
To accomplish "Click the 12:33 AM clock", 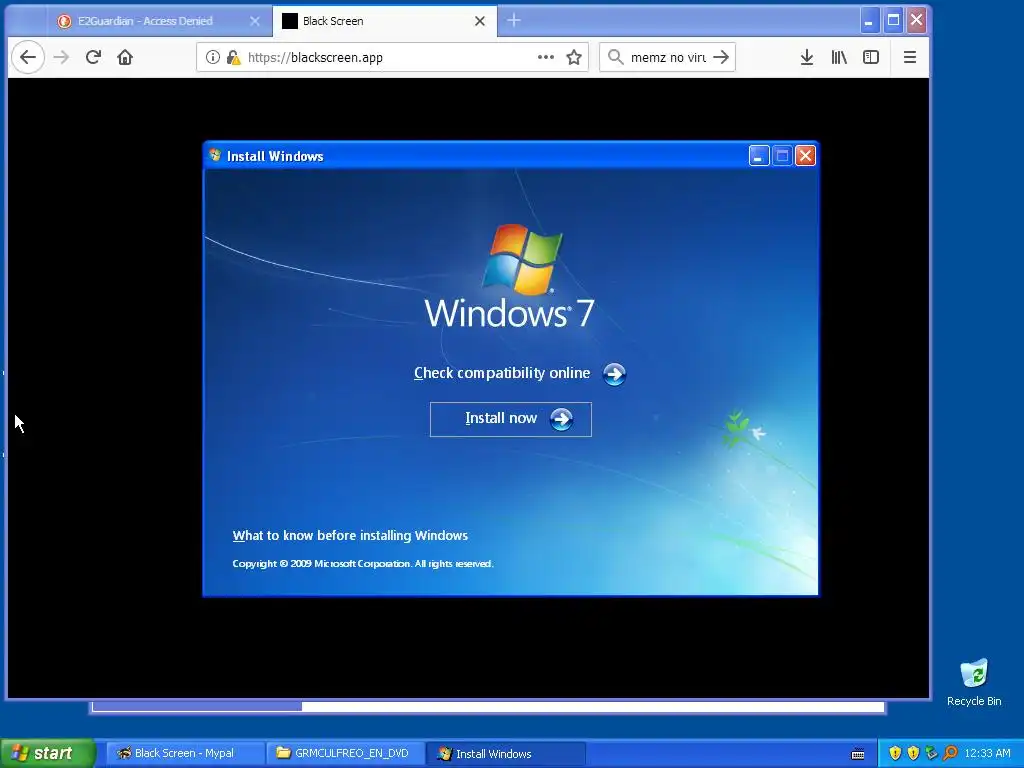I will point(987,753).
